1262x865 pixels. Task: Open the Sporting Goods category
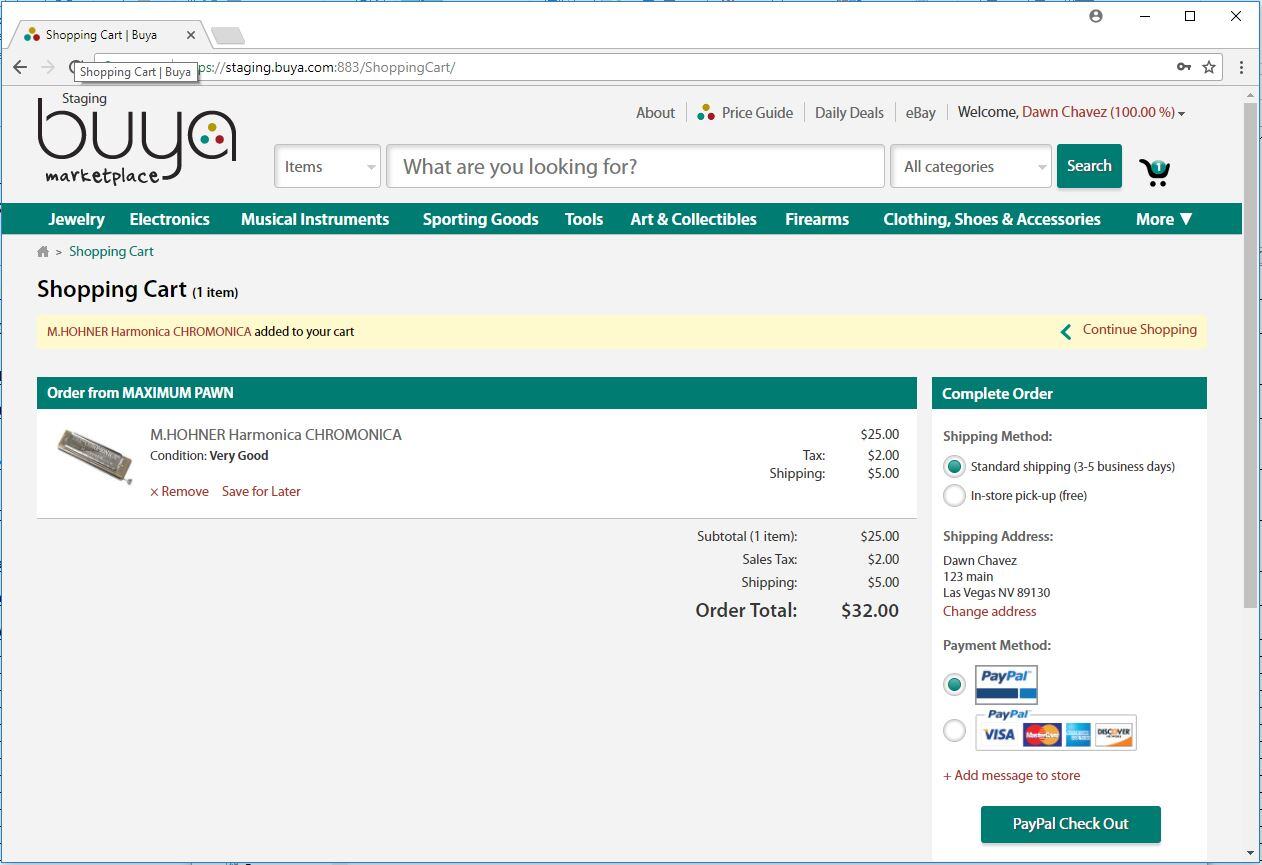click(480, 219)
